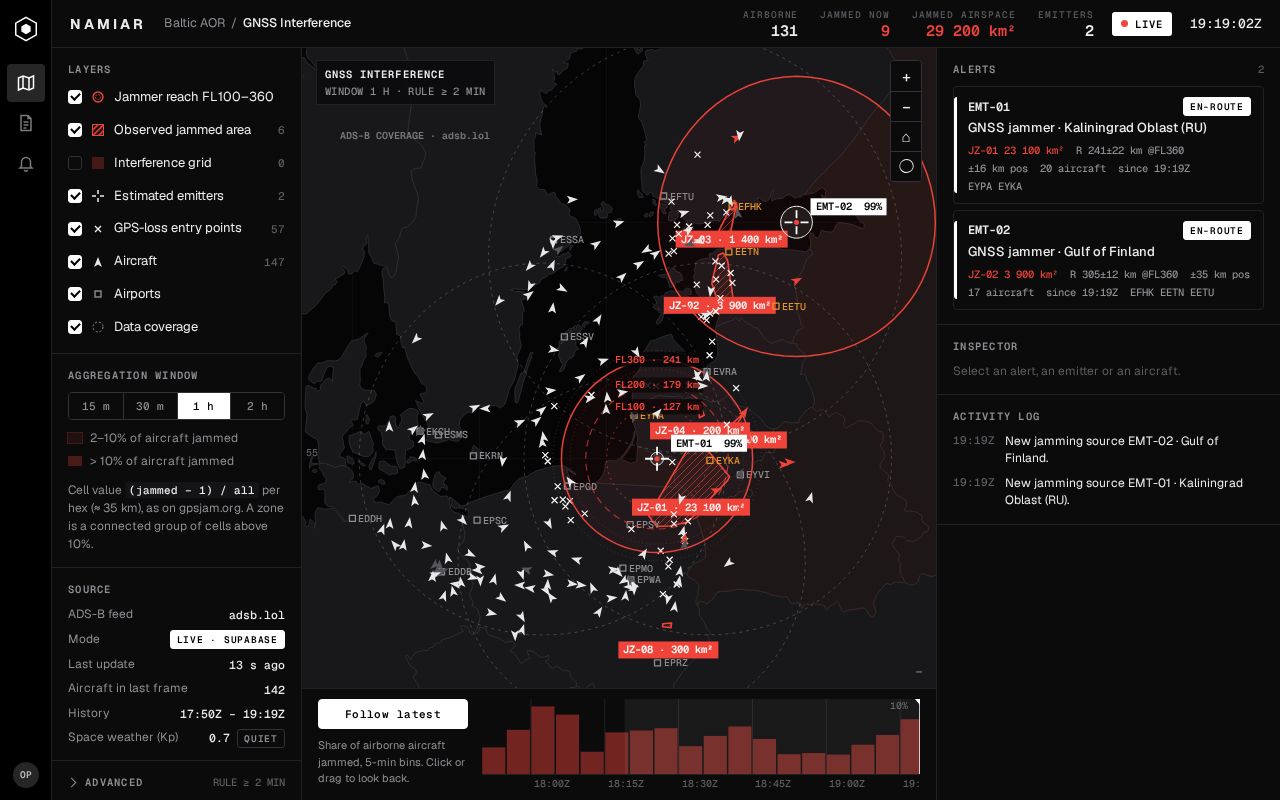Reset map to home view
Viewport: 1280px width, 800px height.
[906, 137]
